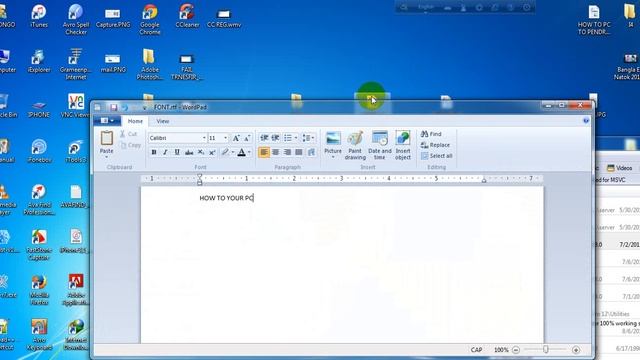Screen dimensions: 640x360
Task: Click the 100% zoom level text
Action: [x=501, y=350]
